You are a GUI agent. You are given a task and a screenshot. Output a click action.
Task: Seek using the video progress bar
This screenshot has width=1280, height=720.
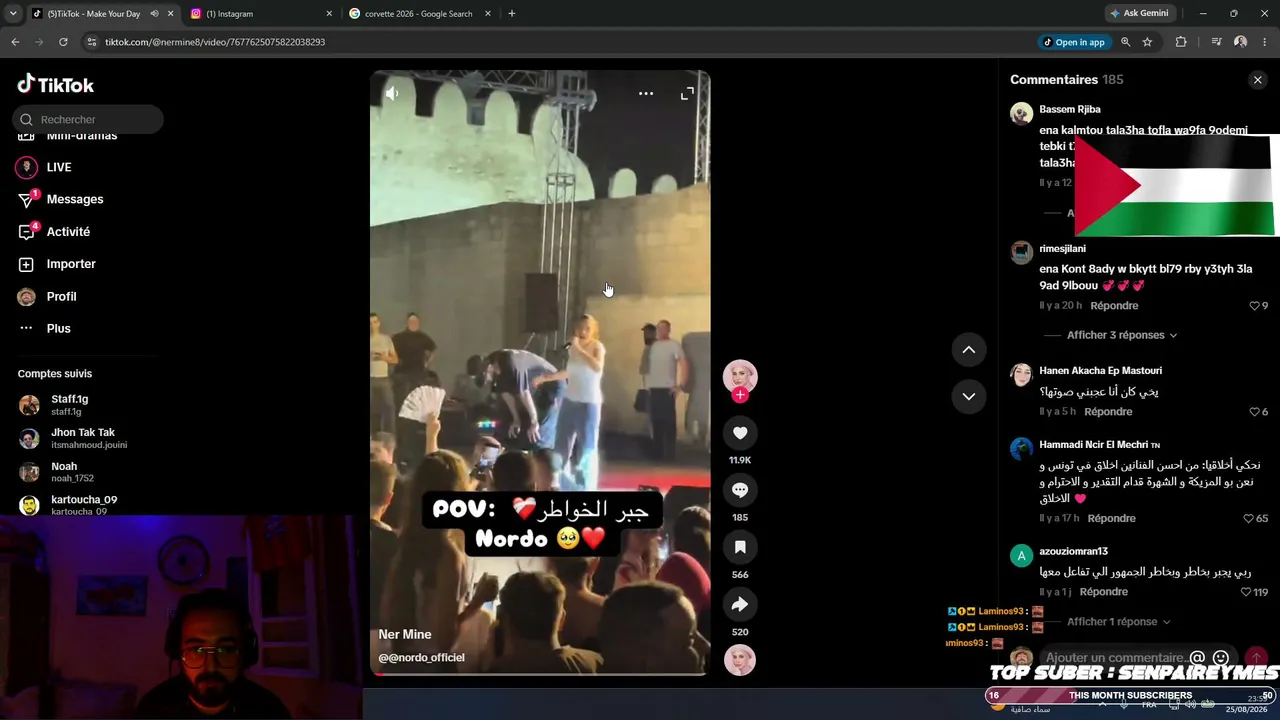(540, 674)
